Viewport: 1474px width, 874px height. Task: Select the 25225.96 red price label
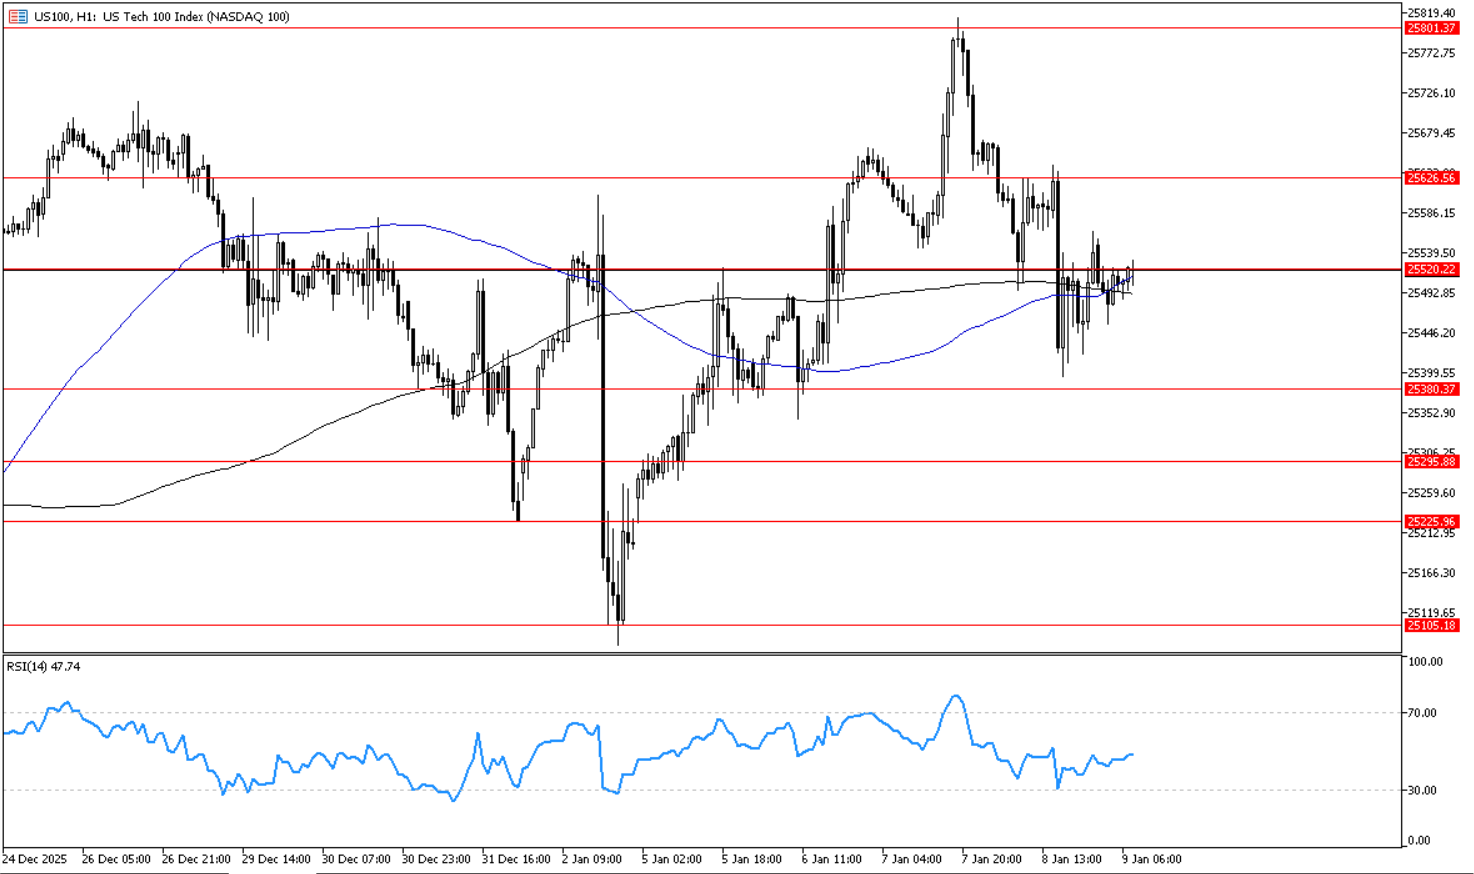[1431, 521]
